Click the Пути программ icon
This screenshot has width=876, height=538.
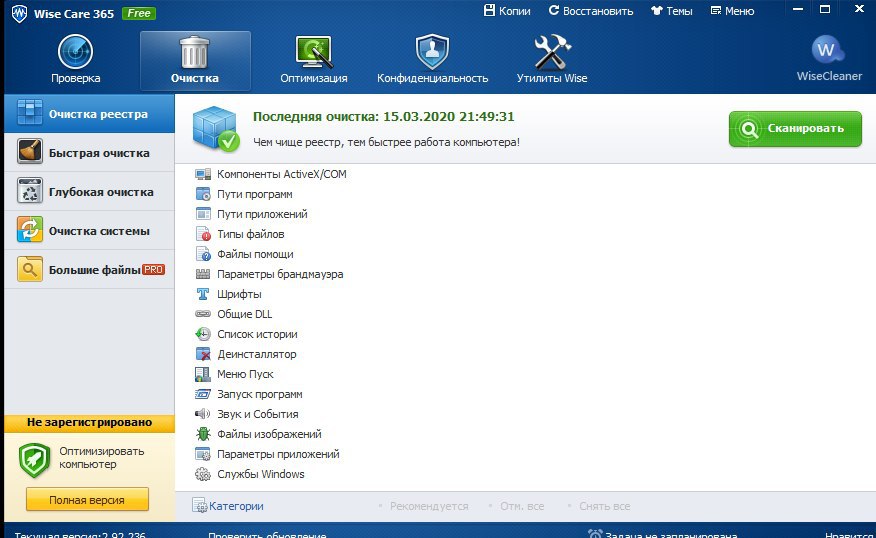pos(203,194)
